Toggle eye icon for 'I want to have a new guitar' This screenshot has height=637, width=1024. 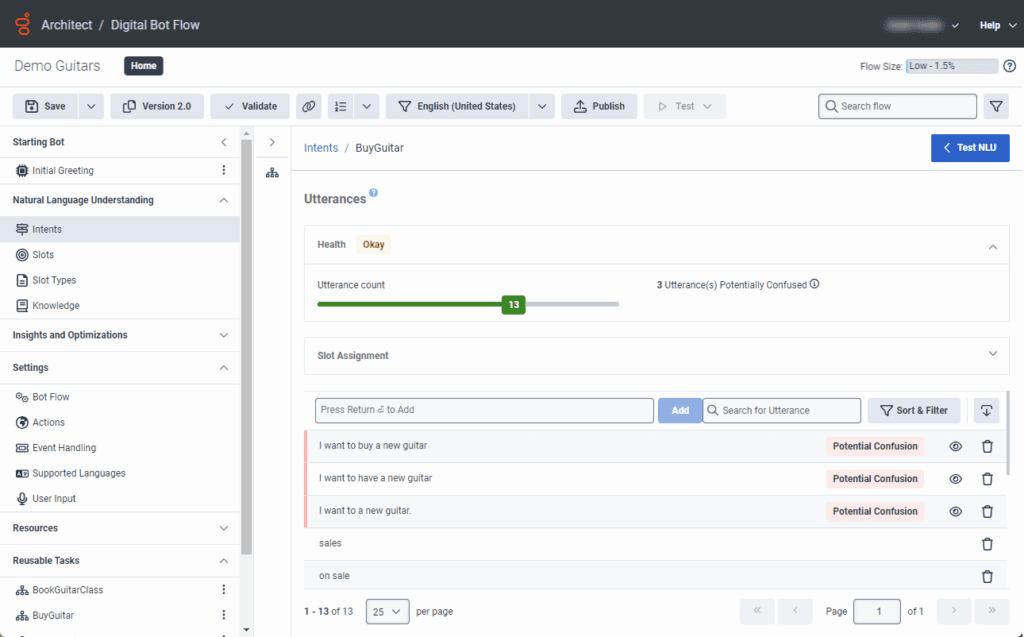coord(955,479)
